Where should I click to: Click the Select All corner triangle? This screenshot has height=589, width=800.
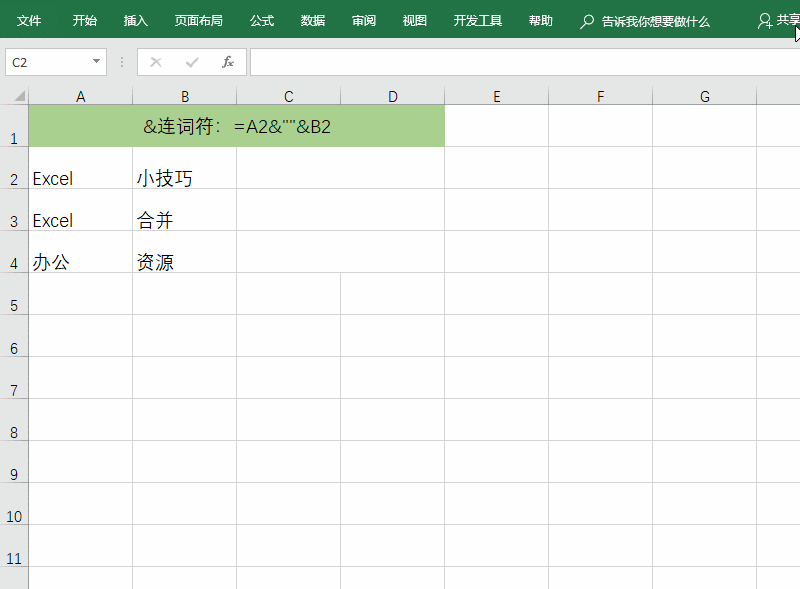coord(19,96)
